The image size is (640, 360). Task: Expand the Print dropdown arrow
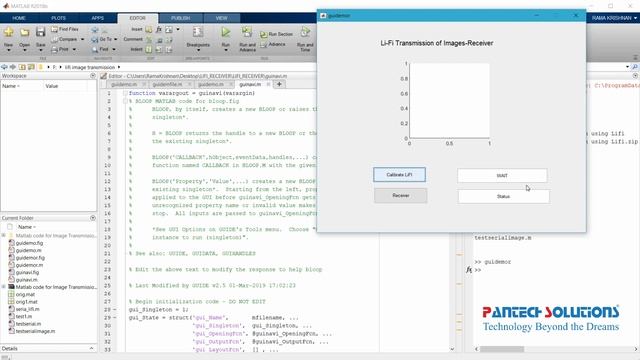[74, 49]
